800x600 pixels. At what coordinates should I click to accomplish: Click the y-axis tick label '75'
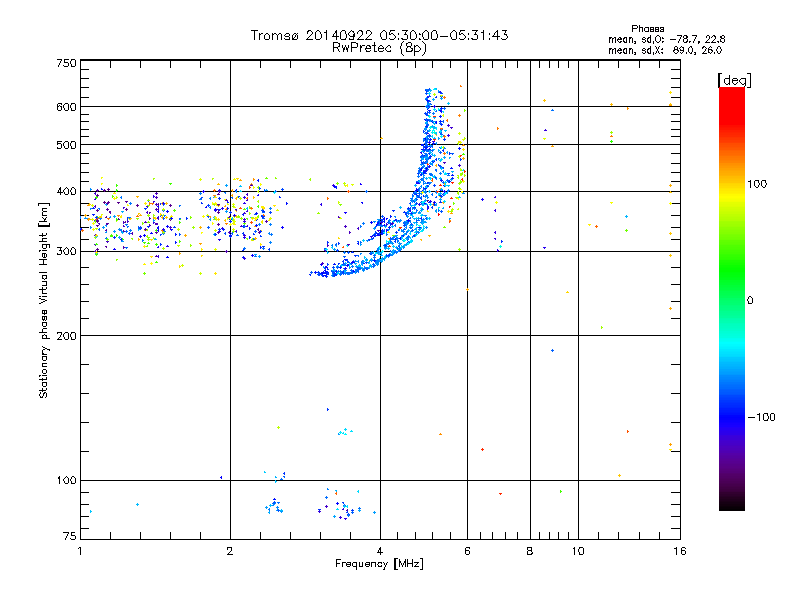(69, 536)
